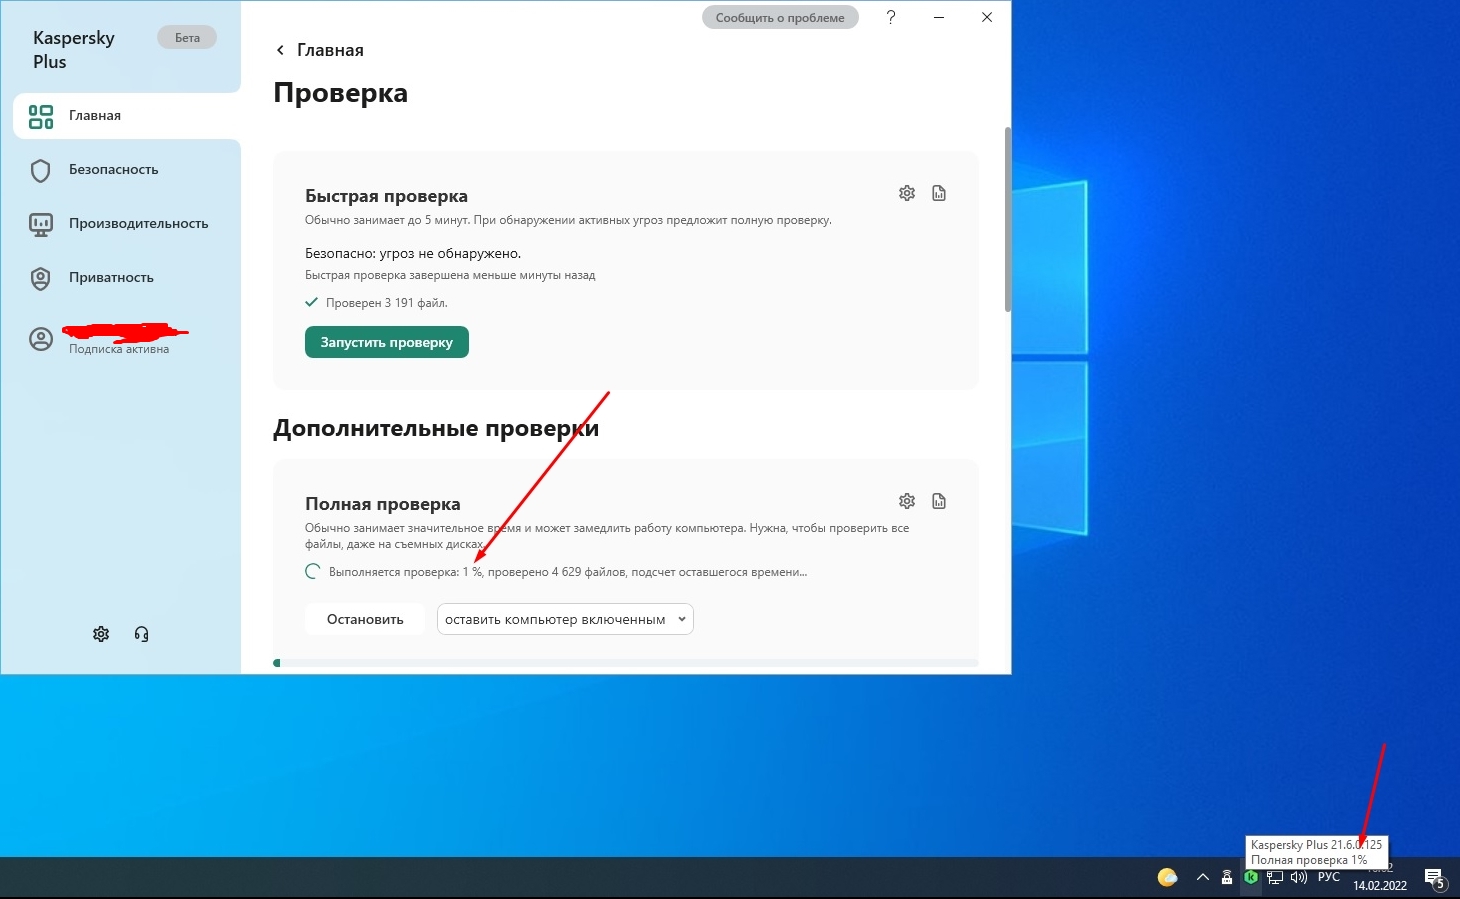Click the Безопасно: угроз не обнаружено text

tap(413, 254)
